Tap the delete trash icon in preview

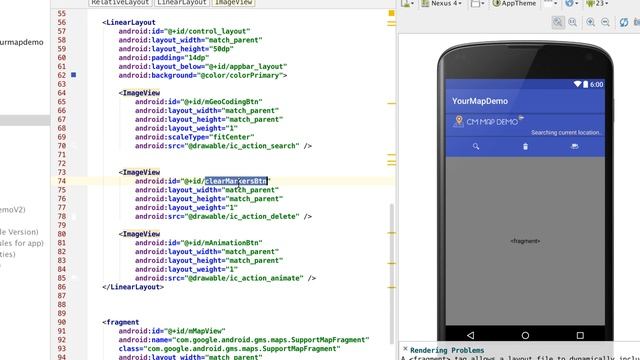point(525,146)
